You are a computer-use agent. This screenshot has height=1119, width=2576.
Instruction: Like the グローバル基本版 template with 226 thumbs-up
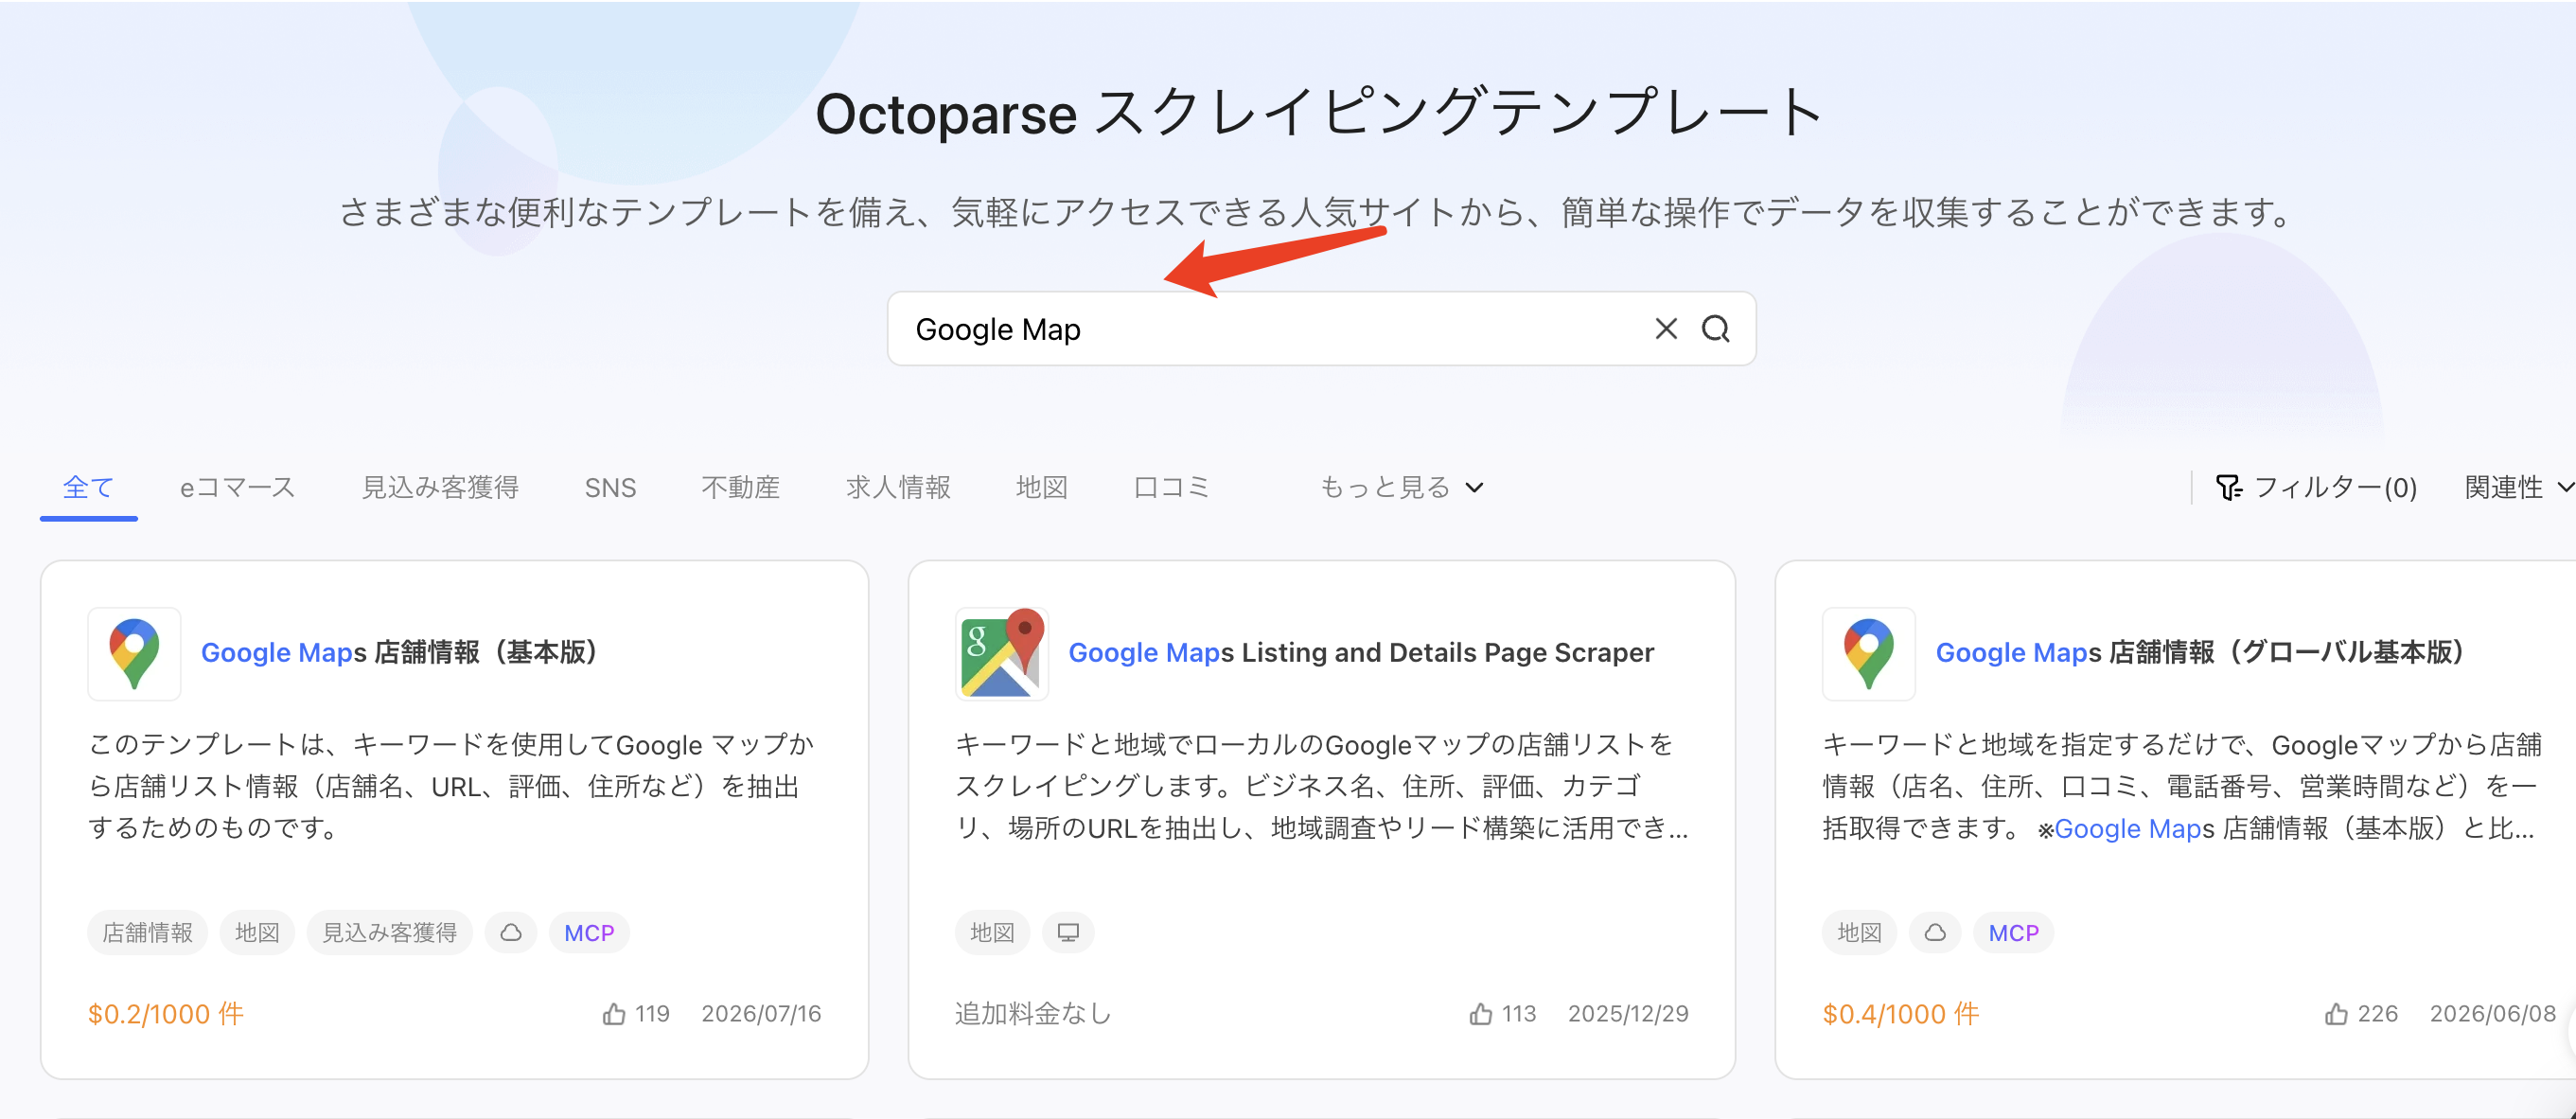point(2336,1014)
